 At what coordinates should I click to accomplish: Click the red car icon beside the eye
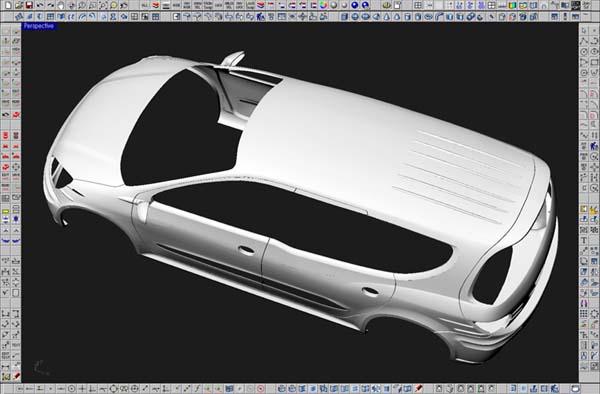pyautogui.click(x=16, y=114)
